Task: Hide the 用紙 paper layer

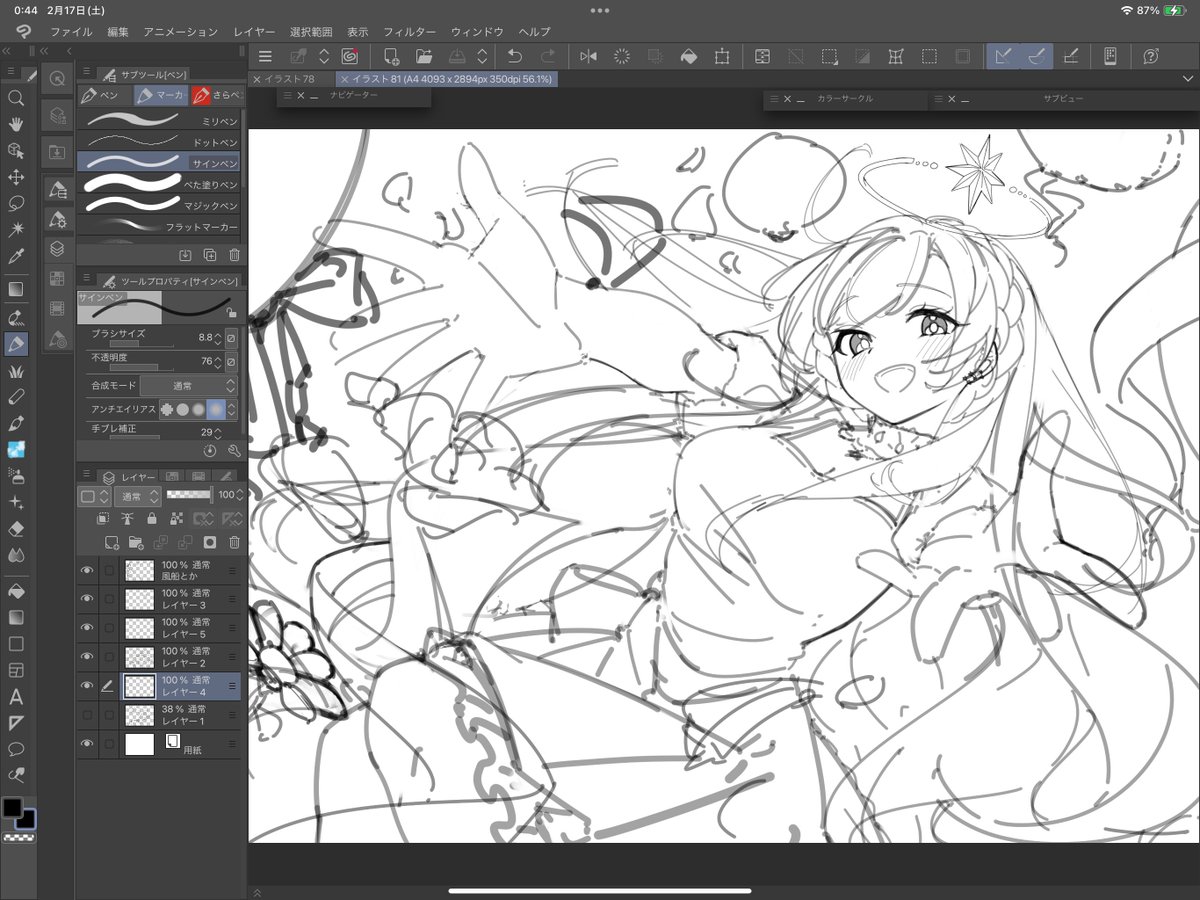Action: coord(87,743)
